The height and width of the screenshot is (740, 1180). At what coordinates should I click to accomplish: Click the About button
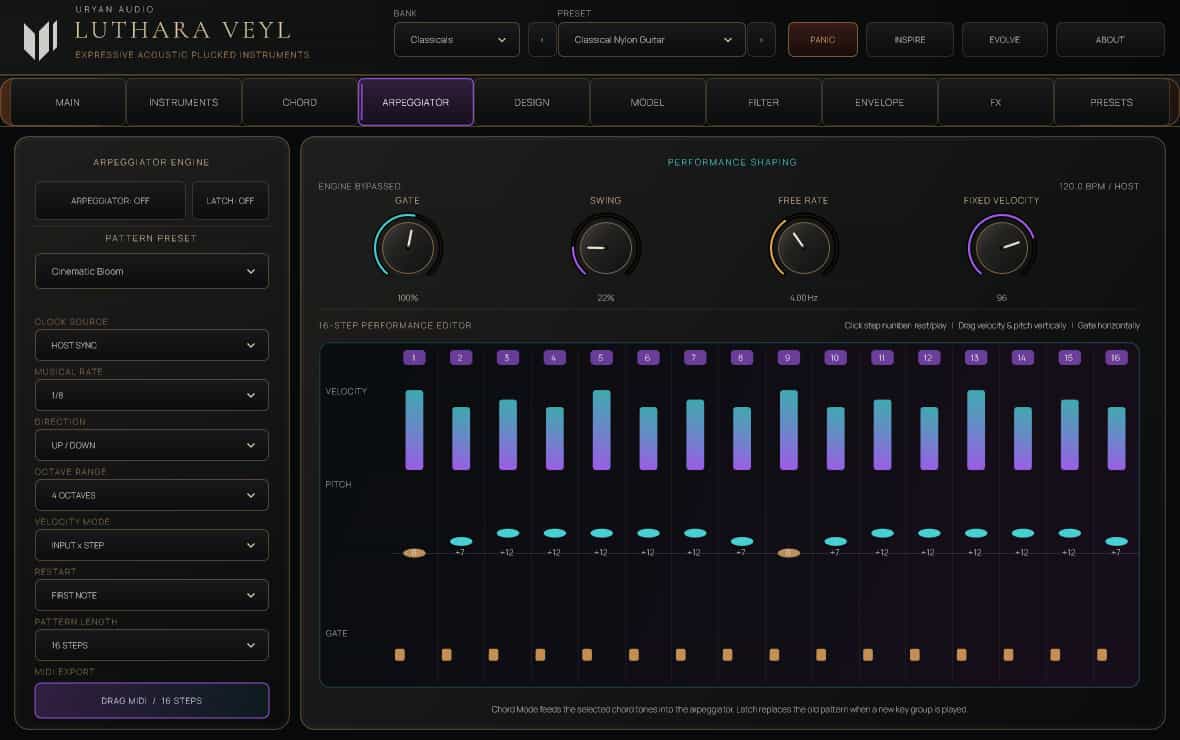pyautogui.click(x=1110, y=40)
